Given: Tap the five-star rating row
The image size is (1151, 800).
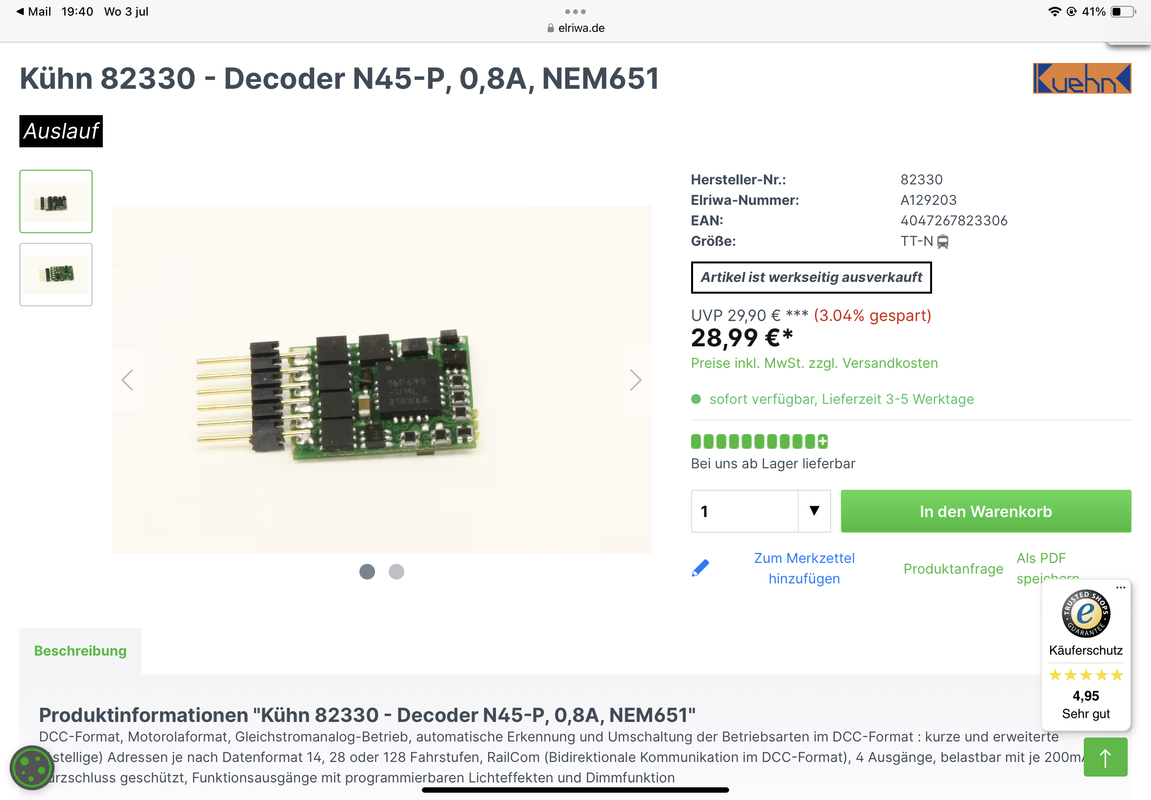Looking at the screenshot, I should click(1086, 675).
